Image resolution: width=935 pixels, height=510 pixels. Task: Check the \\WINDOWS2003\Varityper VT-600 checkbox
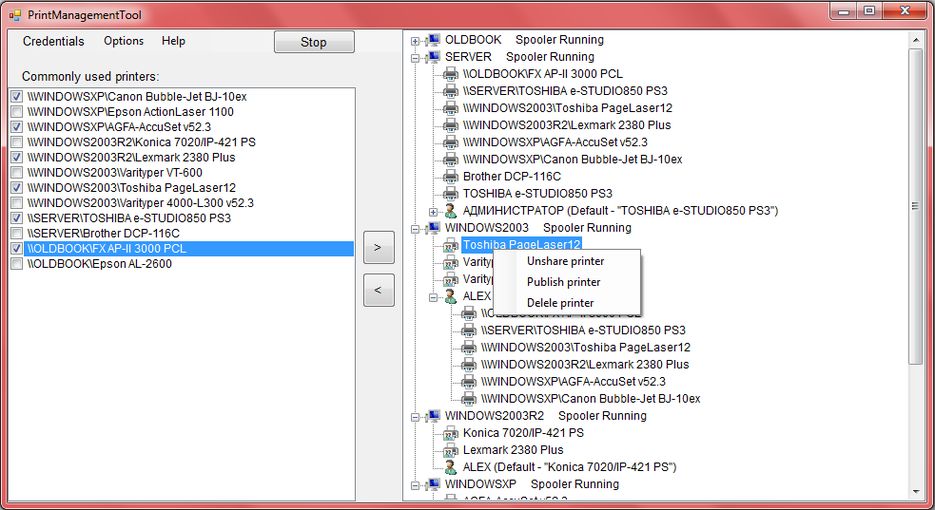(x=17, y=172)
